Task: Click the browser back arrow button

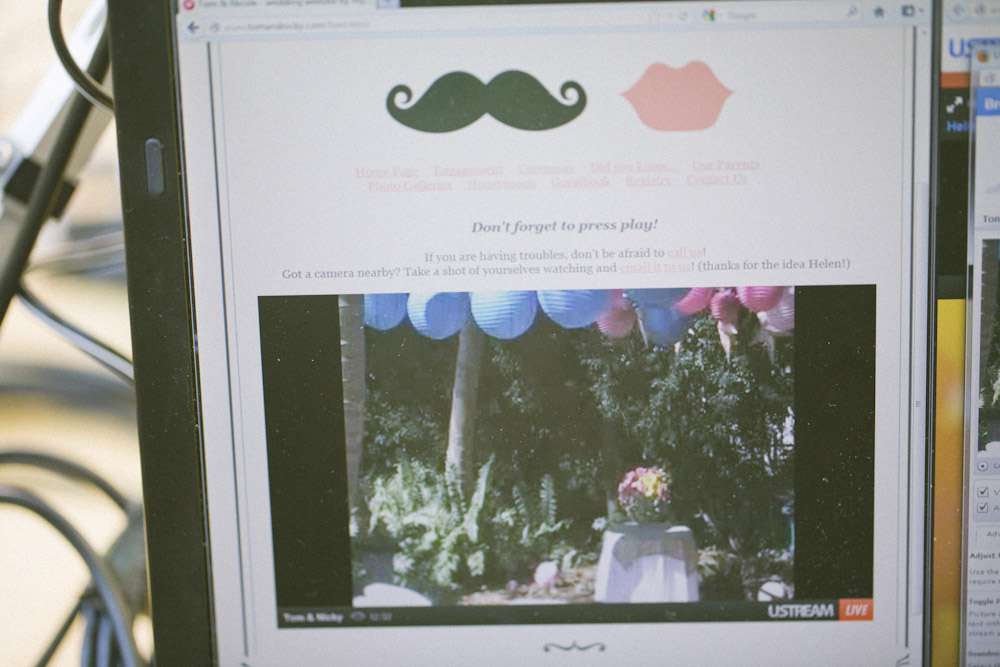Action: click(194, 27)
